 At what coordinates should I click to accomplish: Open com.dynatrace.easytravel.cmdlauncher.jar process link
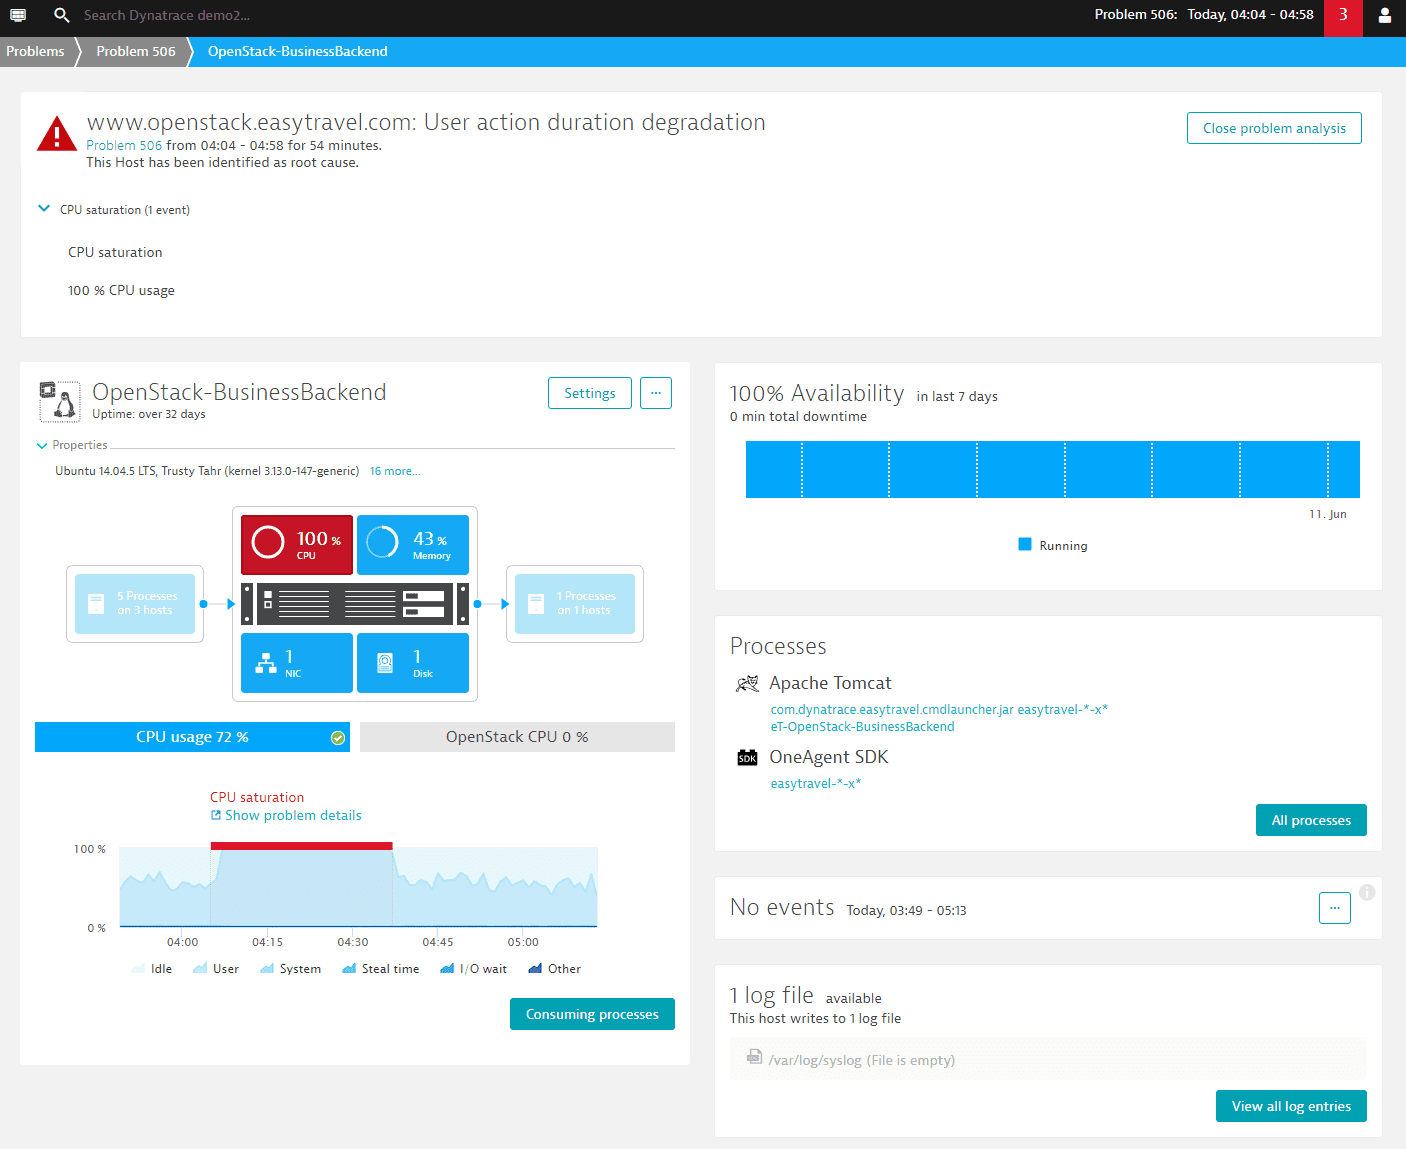pyautogui.click(x=939, y=710)
